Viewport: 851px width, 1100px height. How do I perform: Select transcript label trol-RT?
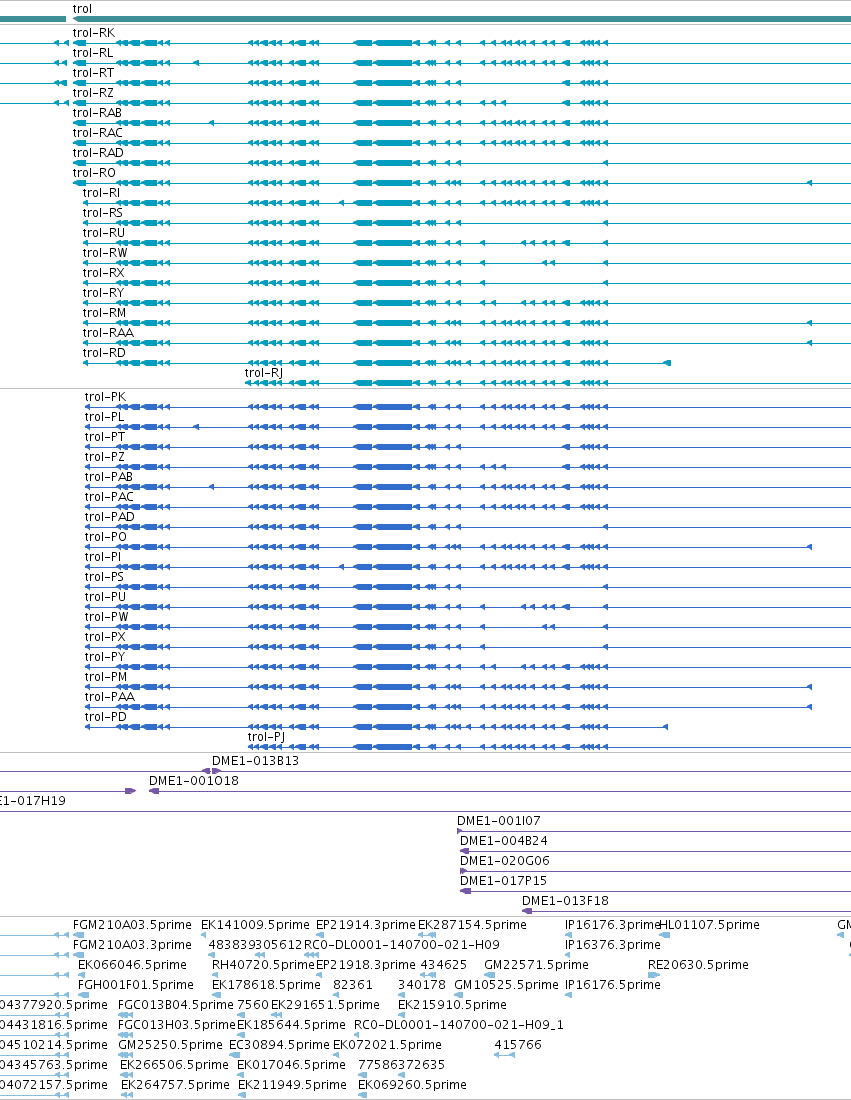(x=93, y=73)
